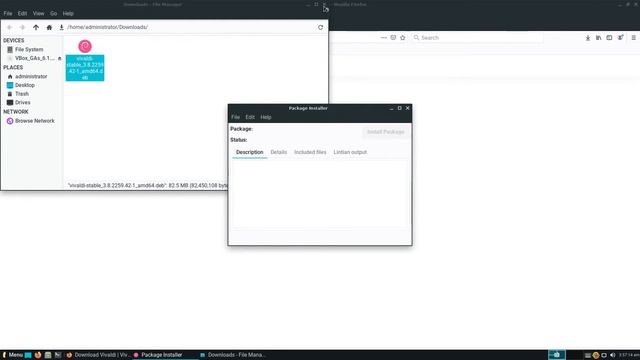Go forward in the File Manager toolbar
640x360 pixels.
(x=22, y=27)
